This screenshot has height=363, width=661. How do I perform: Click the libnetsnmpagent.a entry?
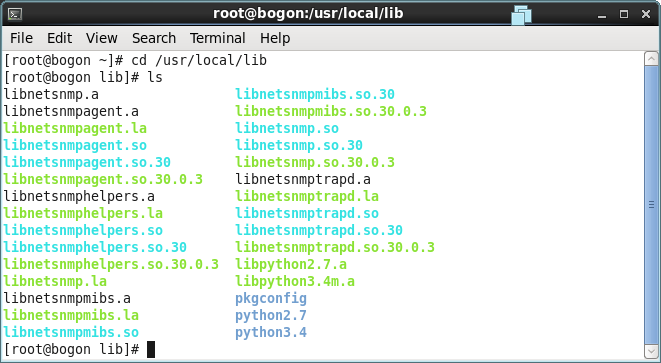tap(71, 112)
